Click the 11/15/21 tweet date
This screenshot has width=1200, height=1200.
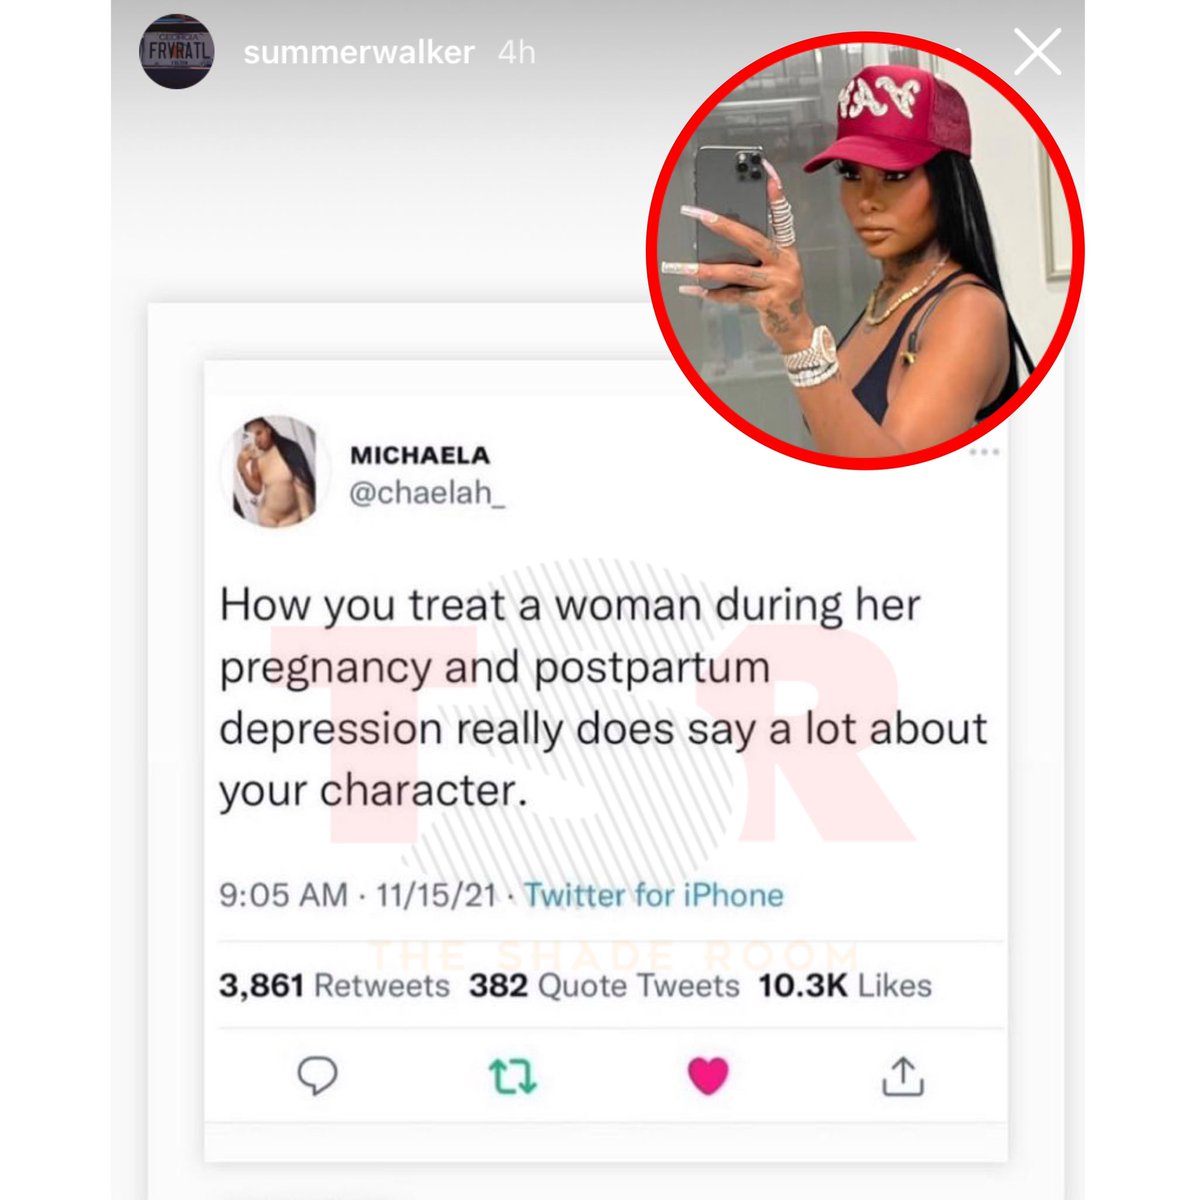pos(436,894)
